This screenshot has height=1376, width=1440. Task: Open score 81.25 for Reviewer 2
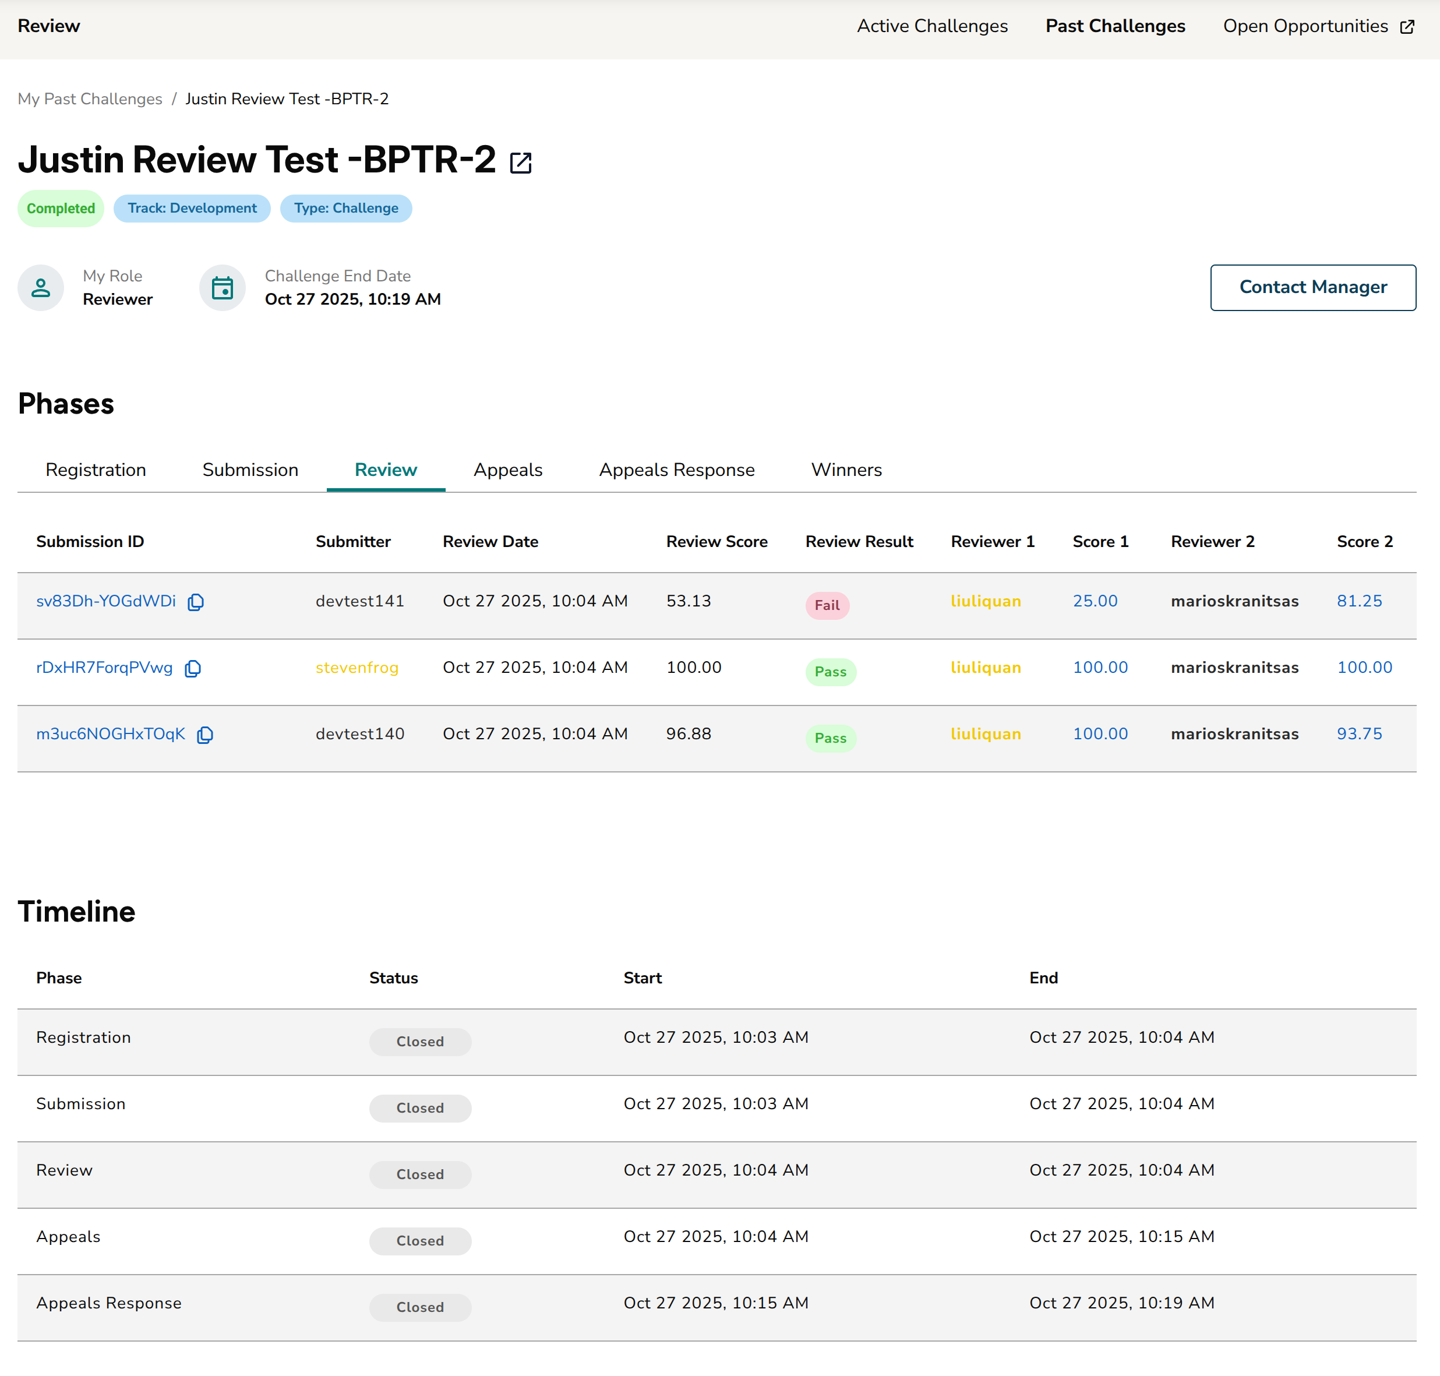[1359, 601]
